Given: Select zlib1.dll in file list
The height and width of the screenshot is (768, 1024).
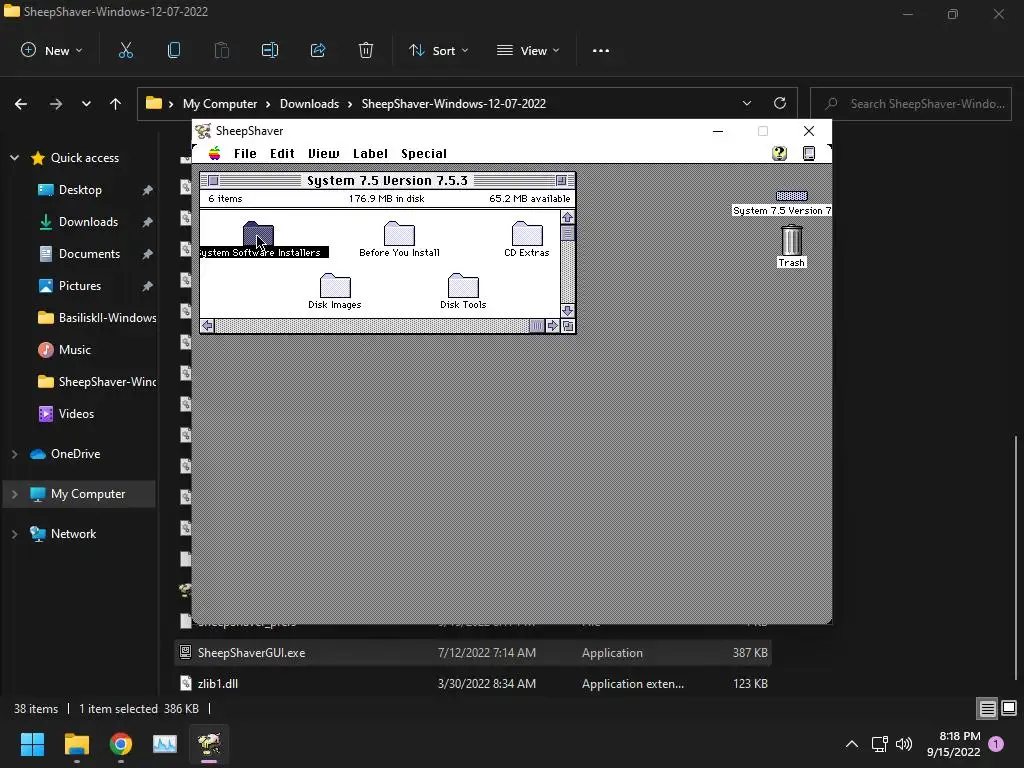Looking at the screenshot, I should (x=473, y=684).
